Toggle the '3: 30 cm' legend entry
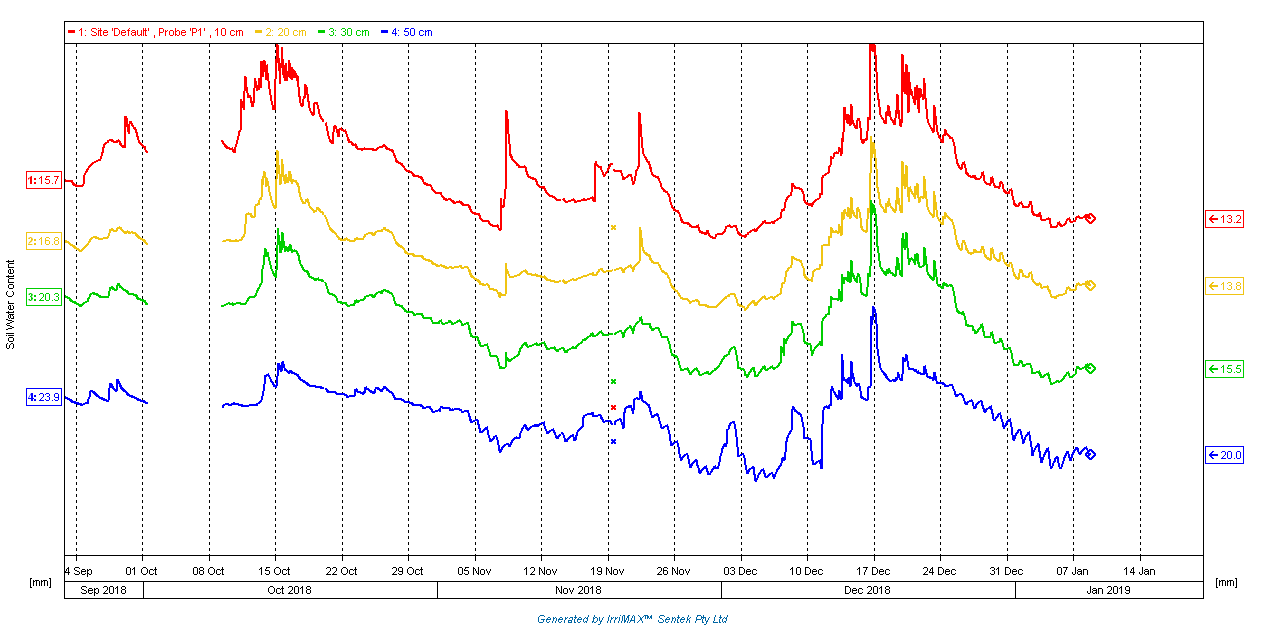The image size is (1262, 625). [347, 32]
